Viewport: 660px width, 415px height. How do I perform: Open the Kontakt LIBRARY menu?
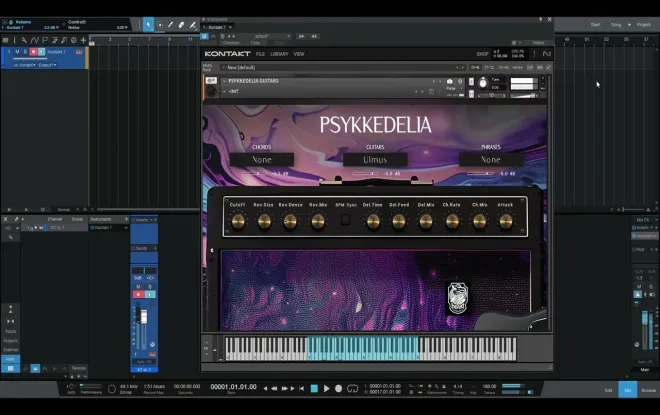point(279,54)
